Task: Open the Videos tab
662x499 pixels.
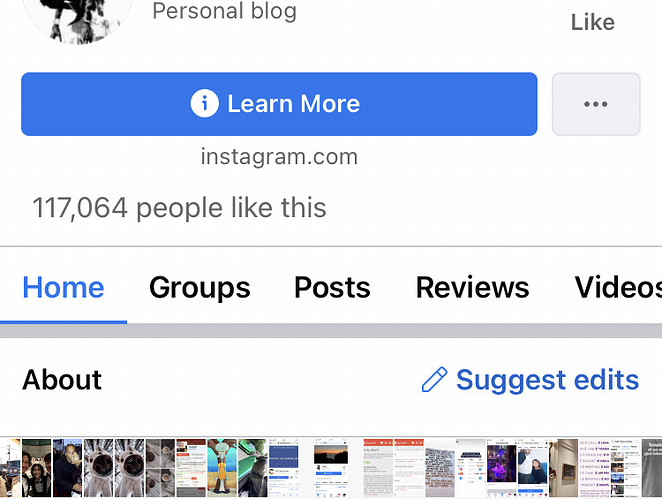Action: (x=618, y=287)
